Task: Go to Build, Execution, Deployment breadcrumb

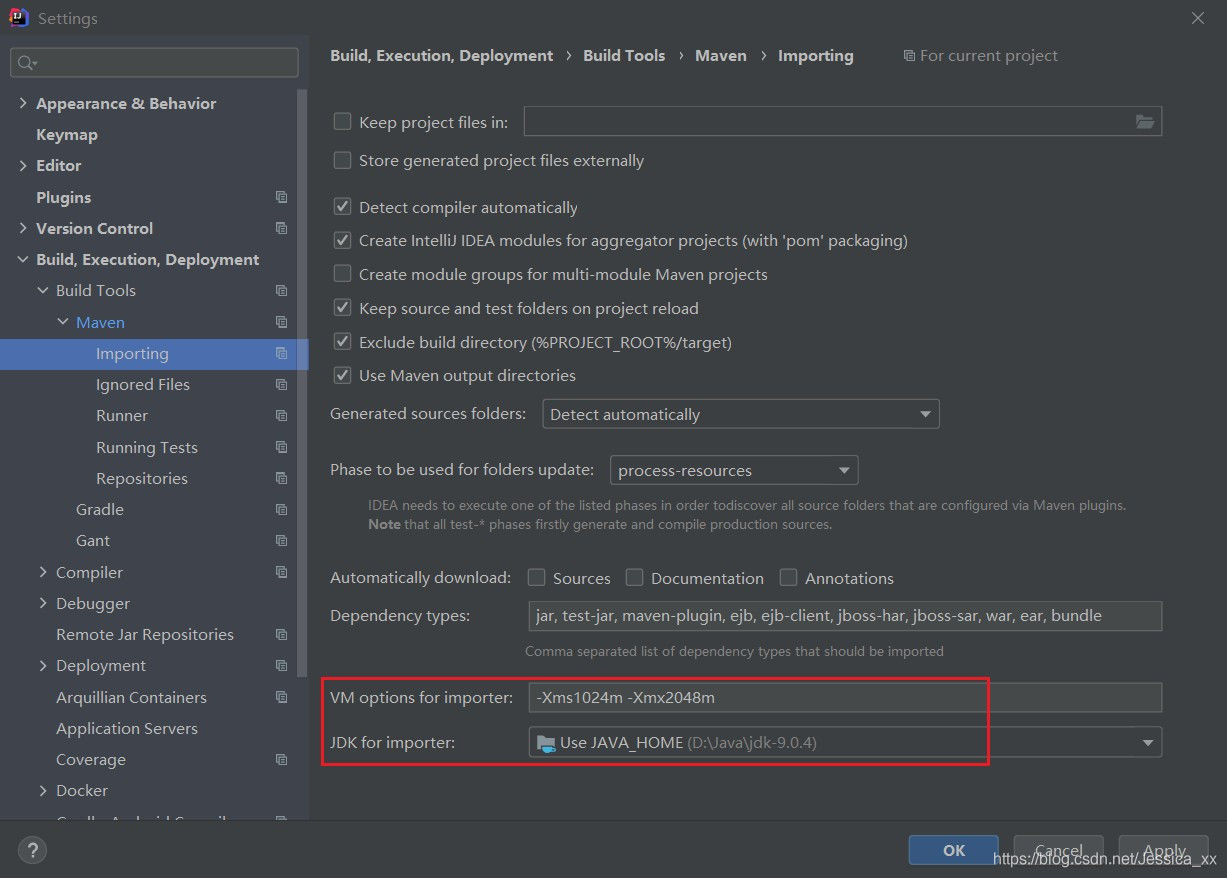Action: pos(442,56)
